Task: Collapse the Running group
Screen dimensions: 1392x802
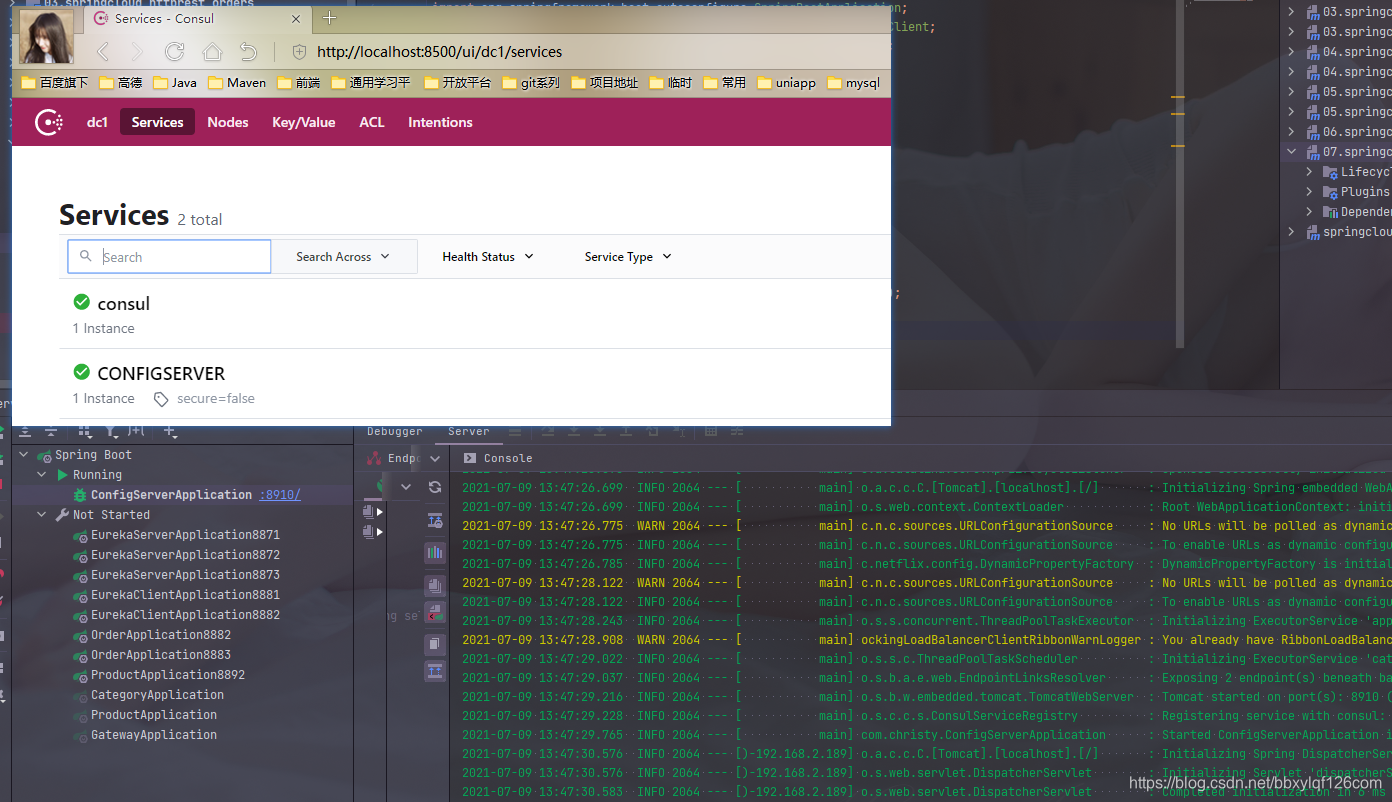Action: [42, 475]
